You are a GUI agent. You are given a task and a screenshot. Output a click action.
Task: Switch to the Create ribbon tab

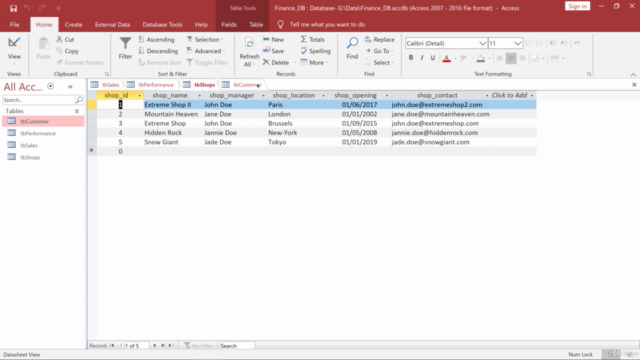pyautogui.click(x=73, y=24)
